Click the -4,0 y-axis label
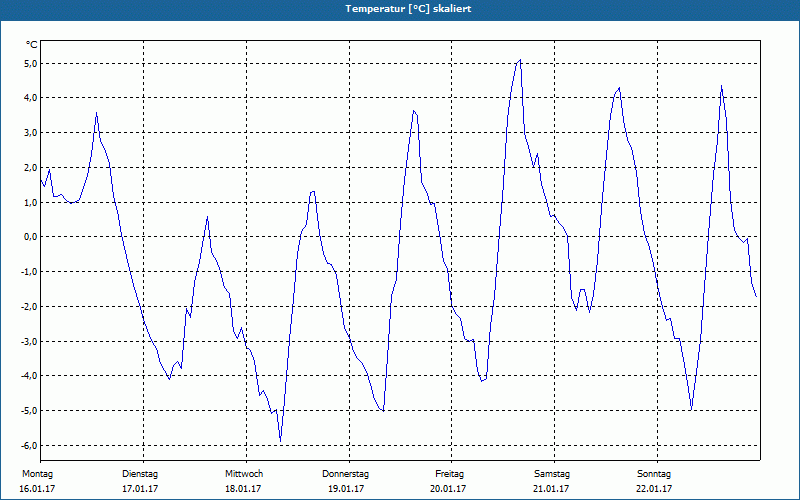Screen dimensions: 800x500 [x=30, y=376]
